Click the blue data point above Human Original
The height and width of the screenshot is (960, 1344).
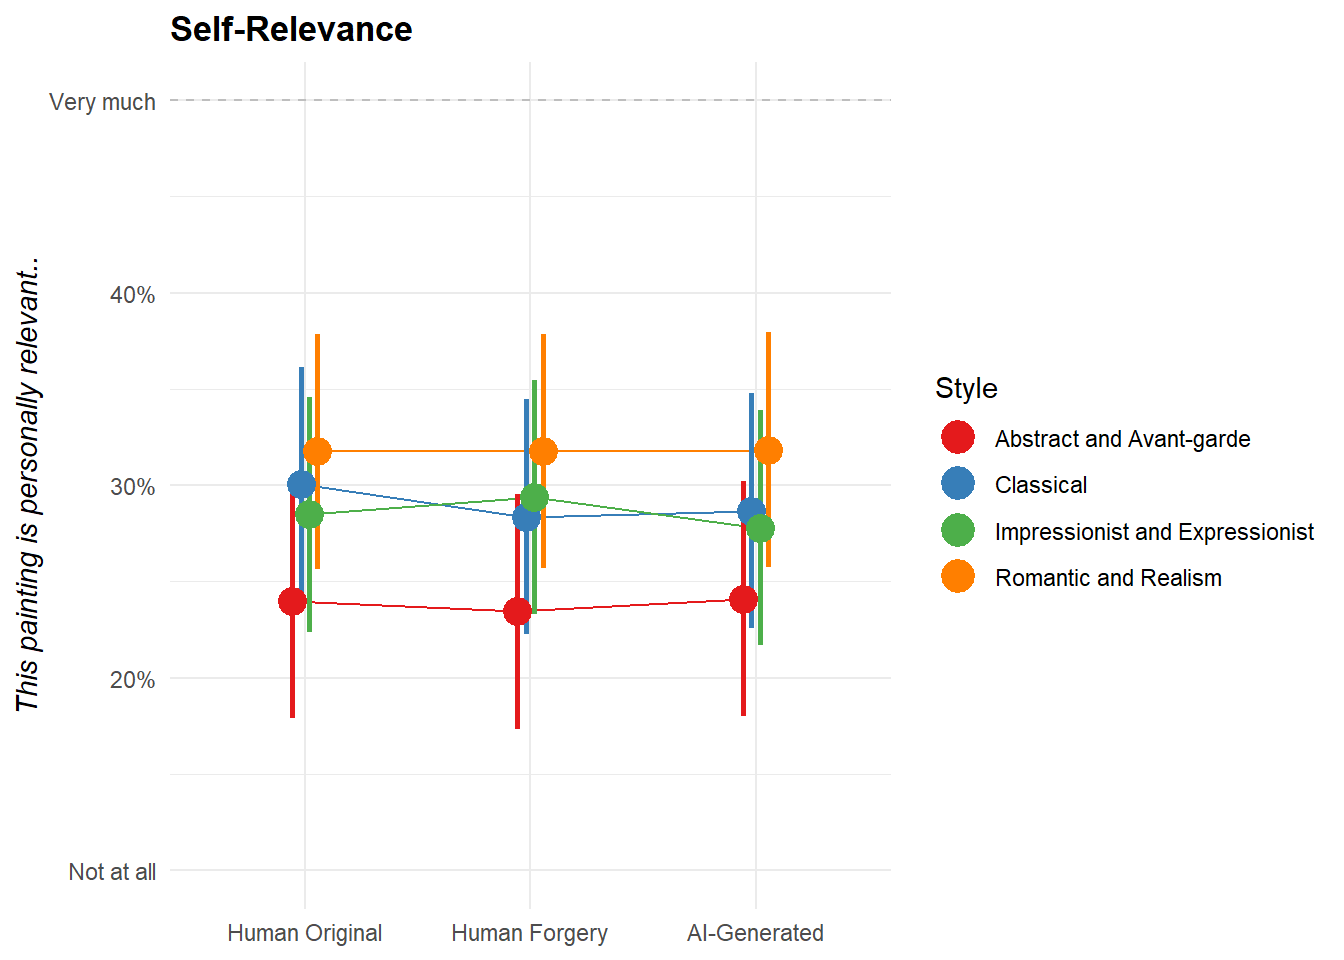pos(301,485)
